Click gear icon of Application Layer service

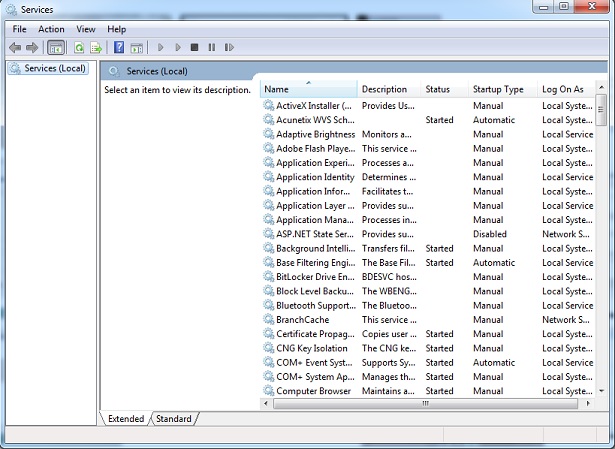click(x=268, y=205)
